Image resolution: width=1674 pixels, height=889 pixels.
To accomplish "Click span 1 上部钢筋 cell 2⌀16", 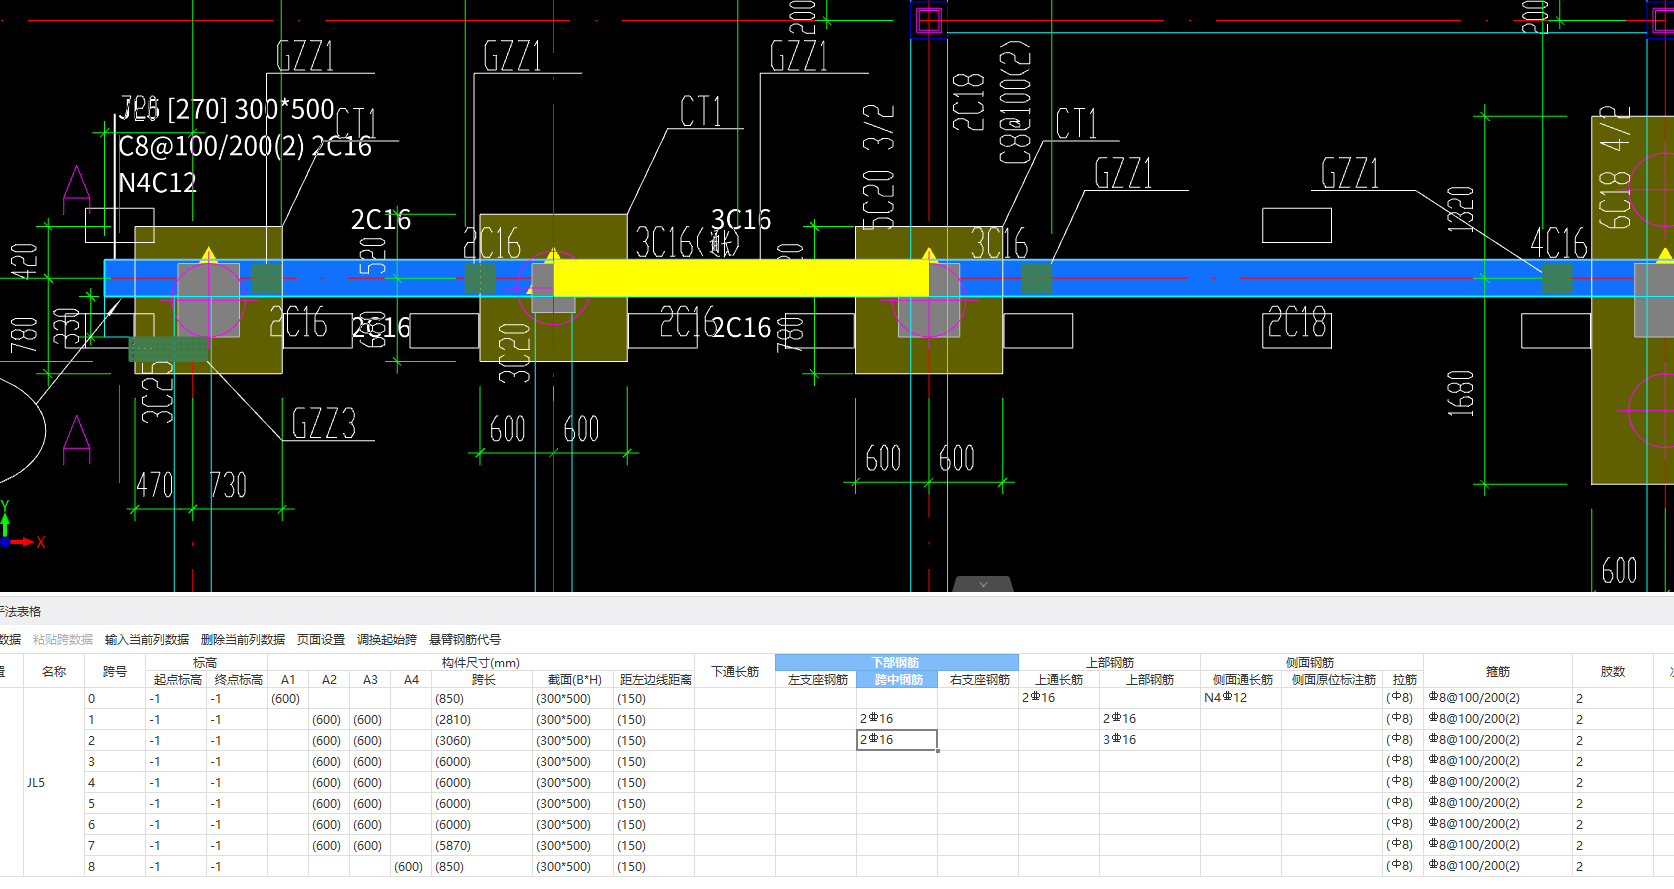I will coord(1150,719).
